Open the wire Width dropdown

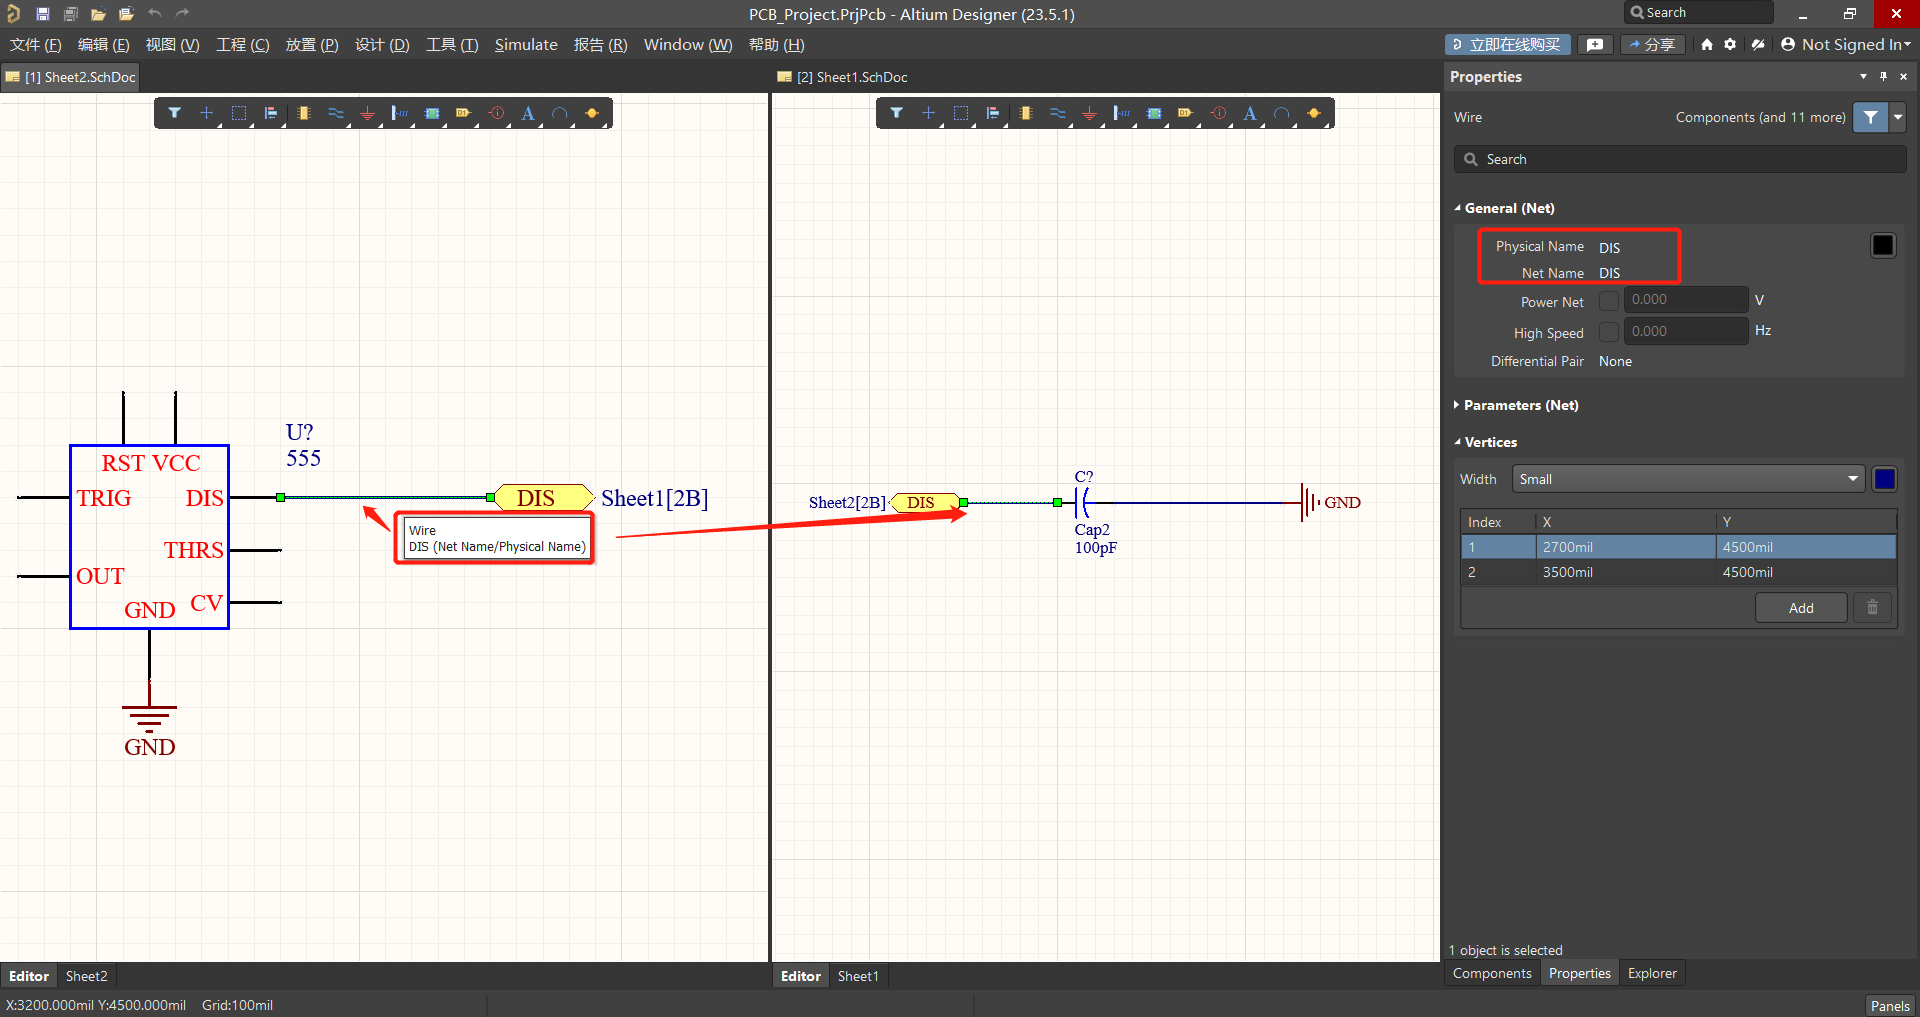pyautogui.click(x=1689, y=479)
